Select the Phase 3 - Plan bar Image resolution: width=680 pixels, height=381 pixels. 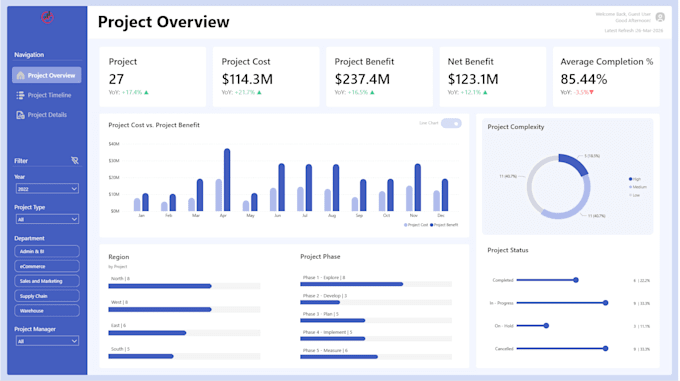332,321
